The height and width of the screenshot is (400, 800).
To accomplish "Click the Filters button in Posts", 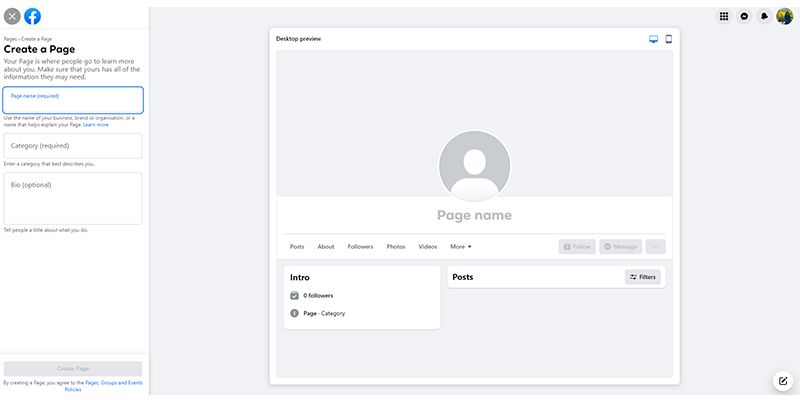I will (x=643, y=277).
